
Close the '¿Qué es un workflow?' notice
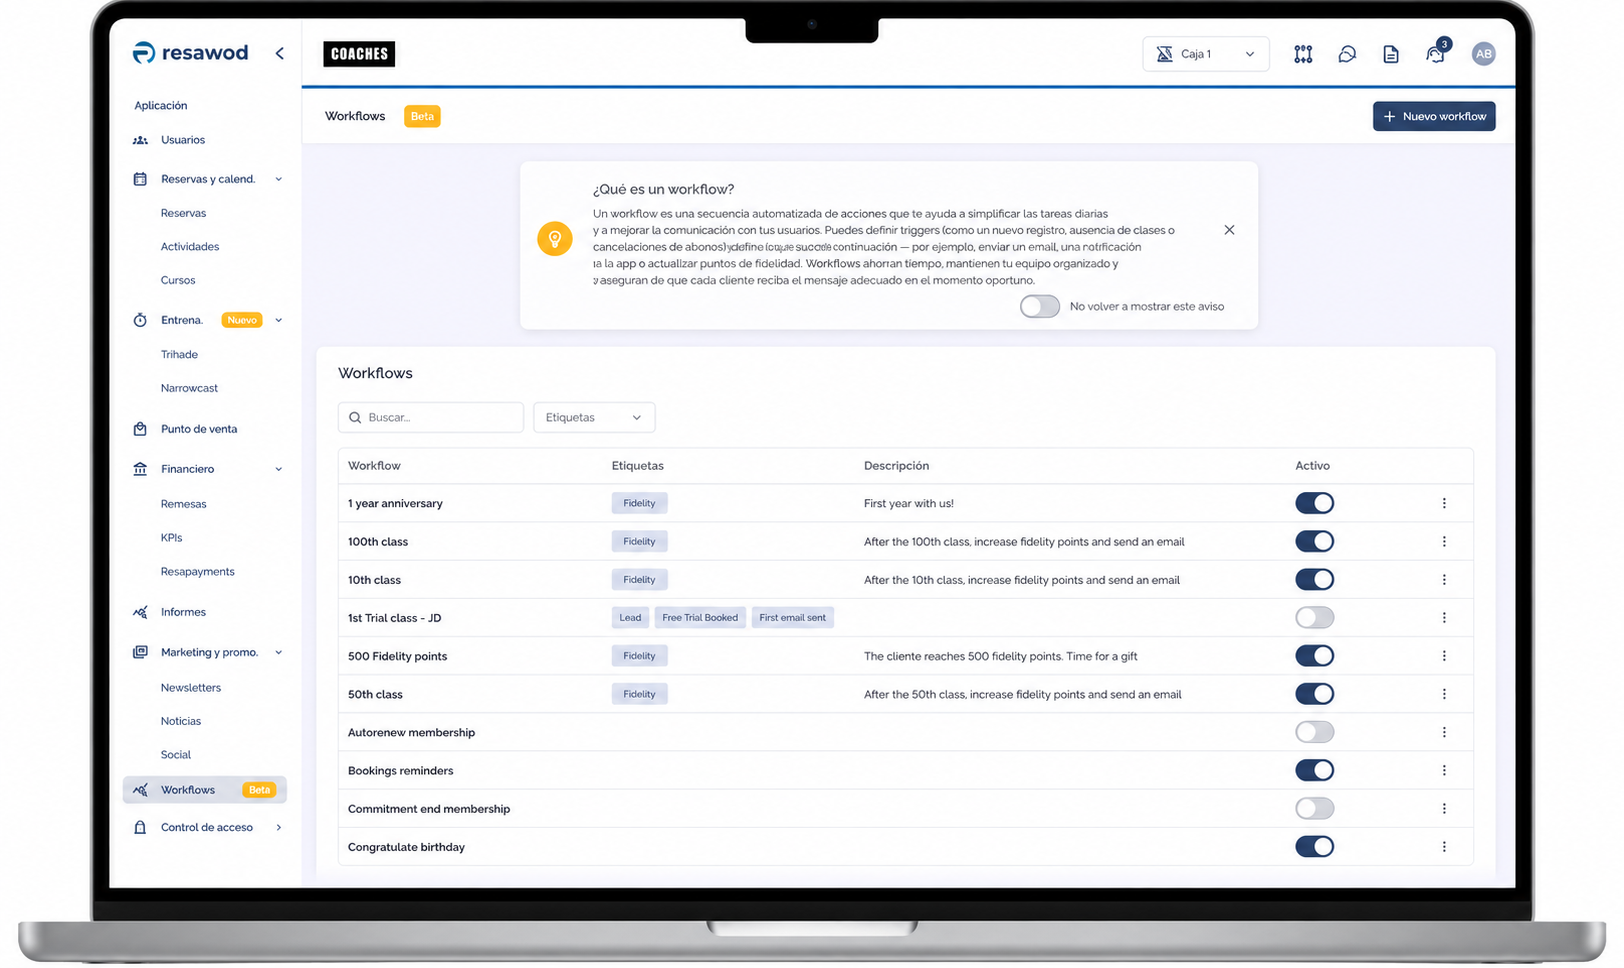click(x=1229, y=230)
